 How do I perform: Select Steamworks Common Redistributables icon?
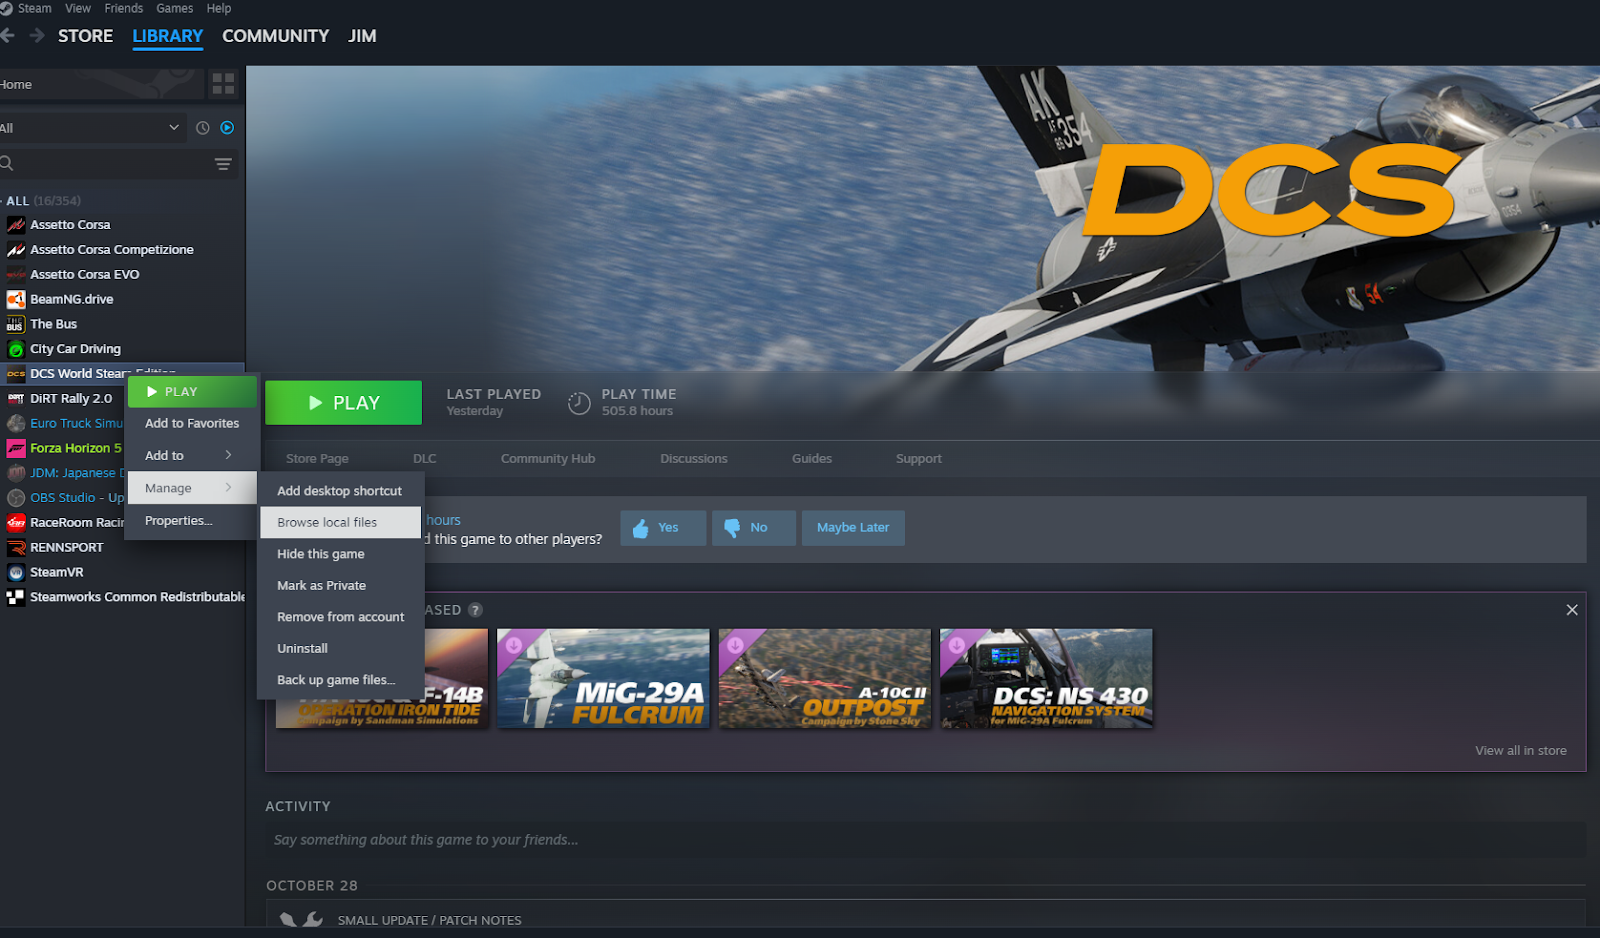[x=16, y=597]
